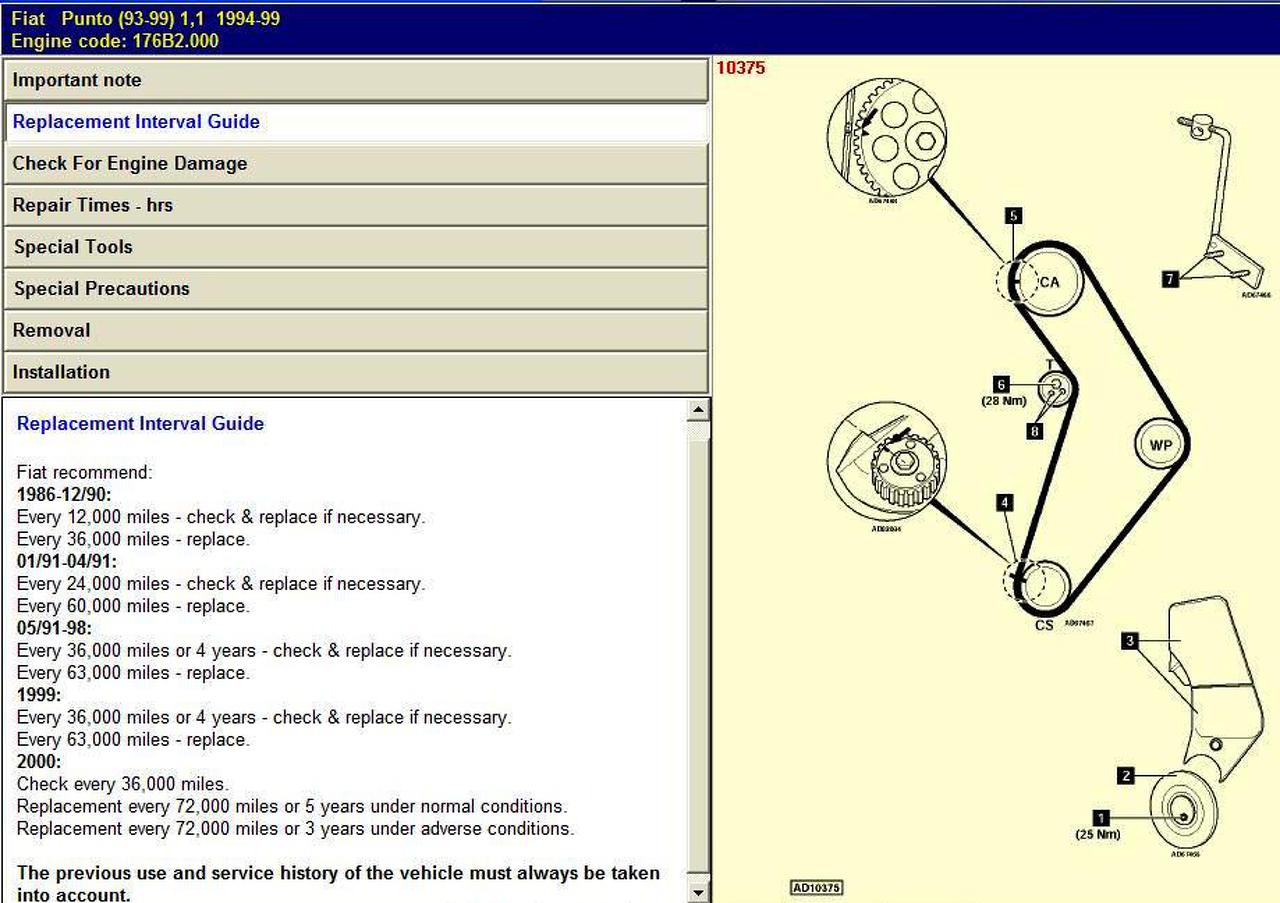Image resolution: width=1280 pixels, height=903 pixels.
Task: Select the Replacement Interval Guide tab
Action: pos(355,122)
